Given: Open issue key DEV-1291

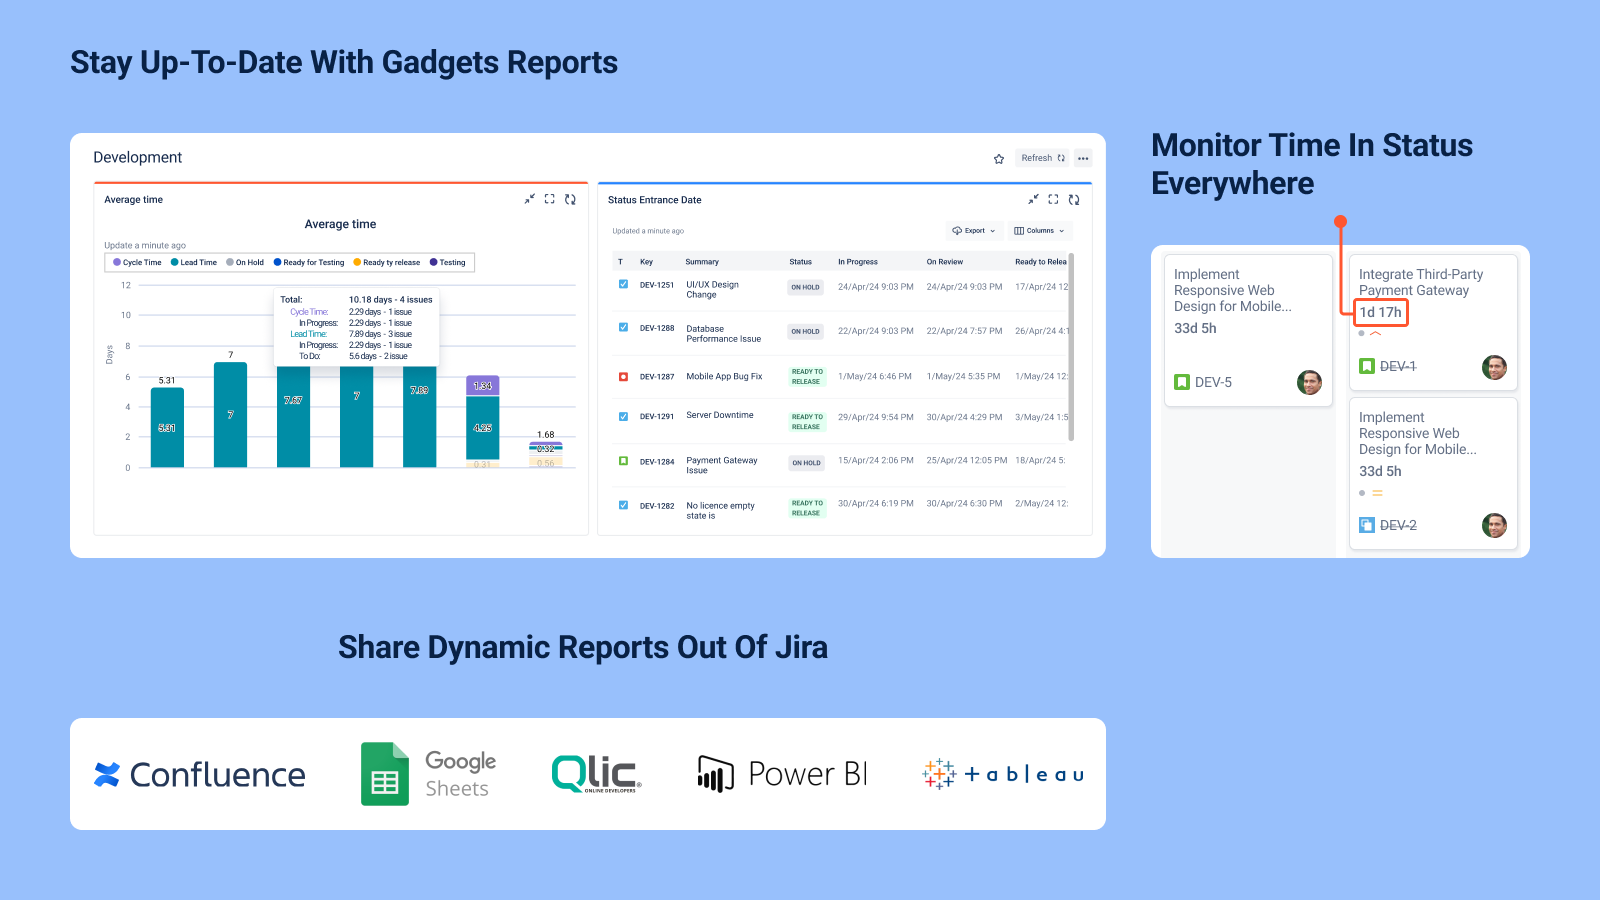Looking at the screenshot, I should click(x=657, y=417).
